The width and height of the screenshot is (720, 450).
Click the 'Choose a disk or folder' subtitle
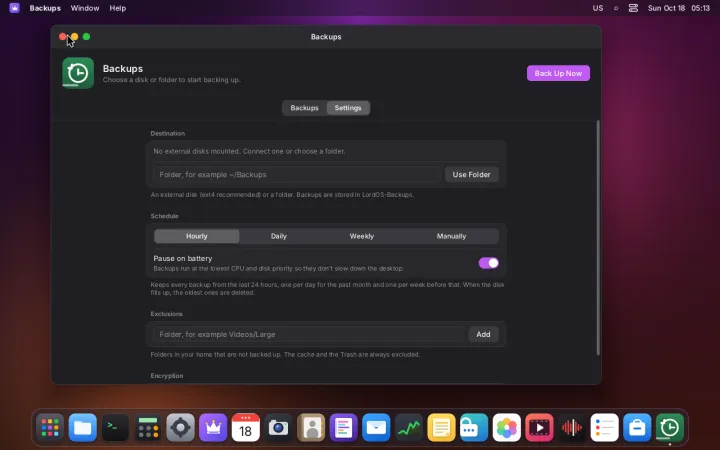[171, 80]
